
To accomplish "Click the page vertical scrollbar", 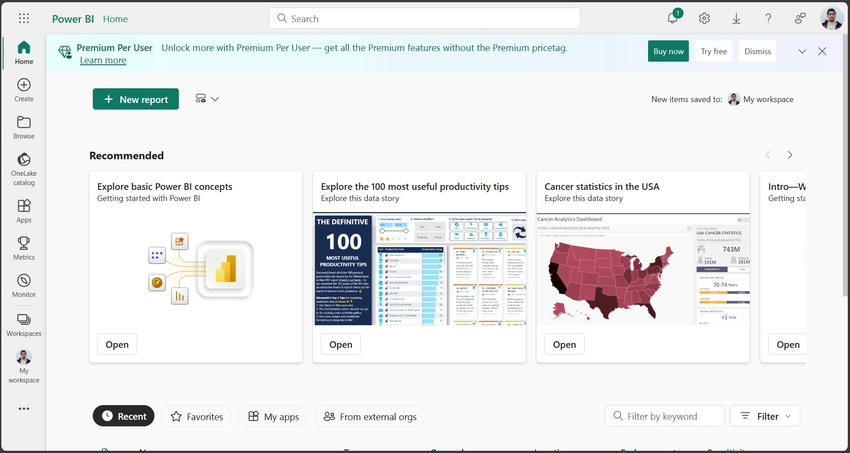I will (846, 165).
